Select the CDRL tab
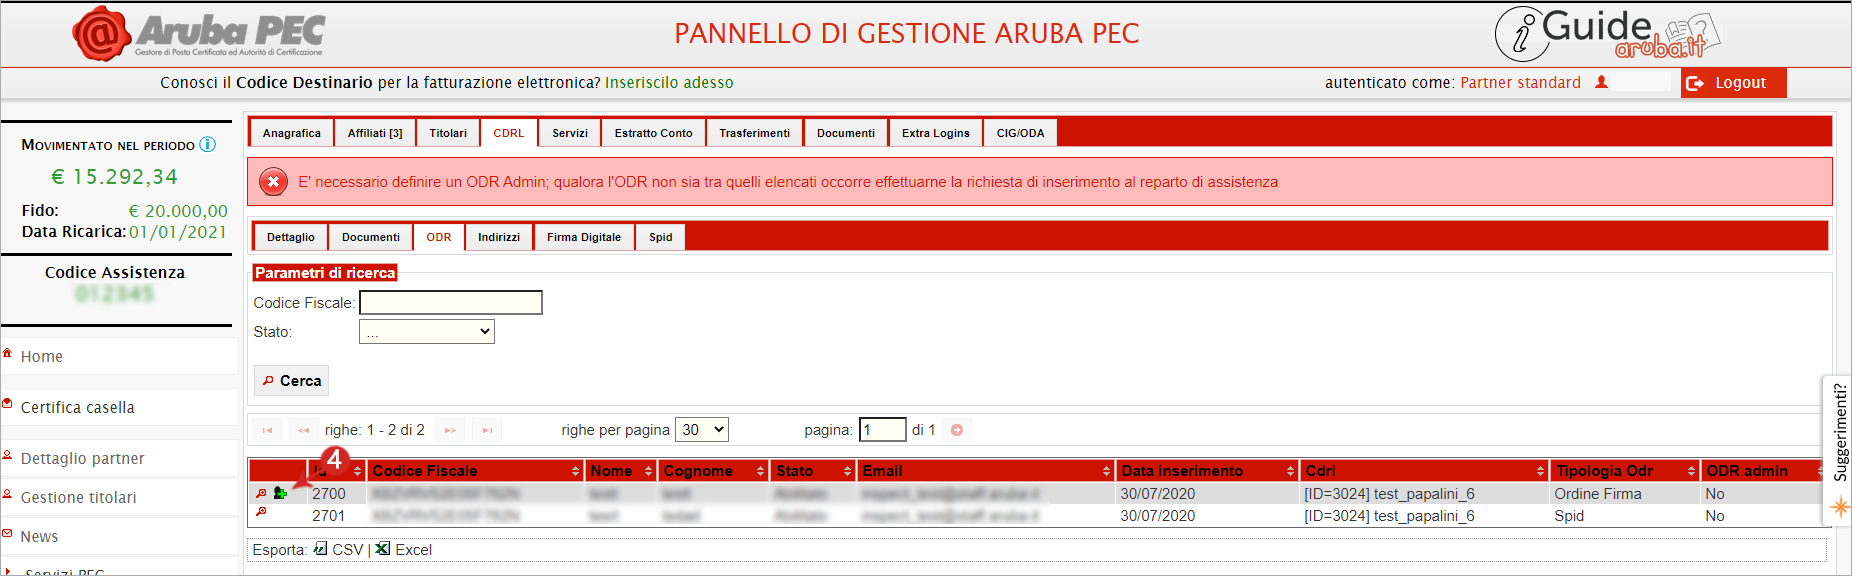The image size is (1852, 576). (x=509, y=133)
